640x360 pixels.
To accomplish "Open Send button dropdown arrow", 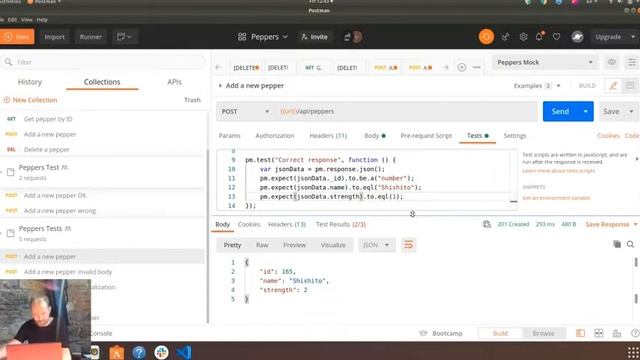I will pos(585,111).
